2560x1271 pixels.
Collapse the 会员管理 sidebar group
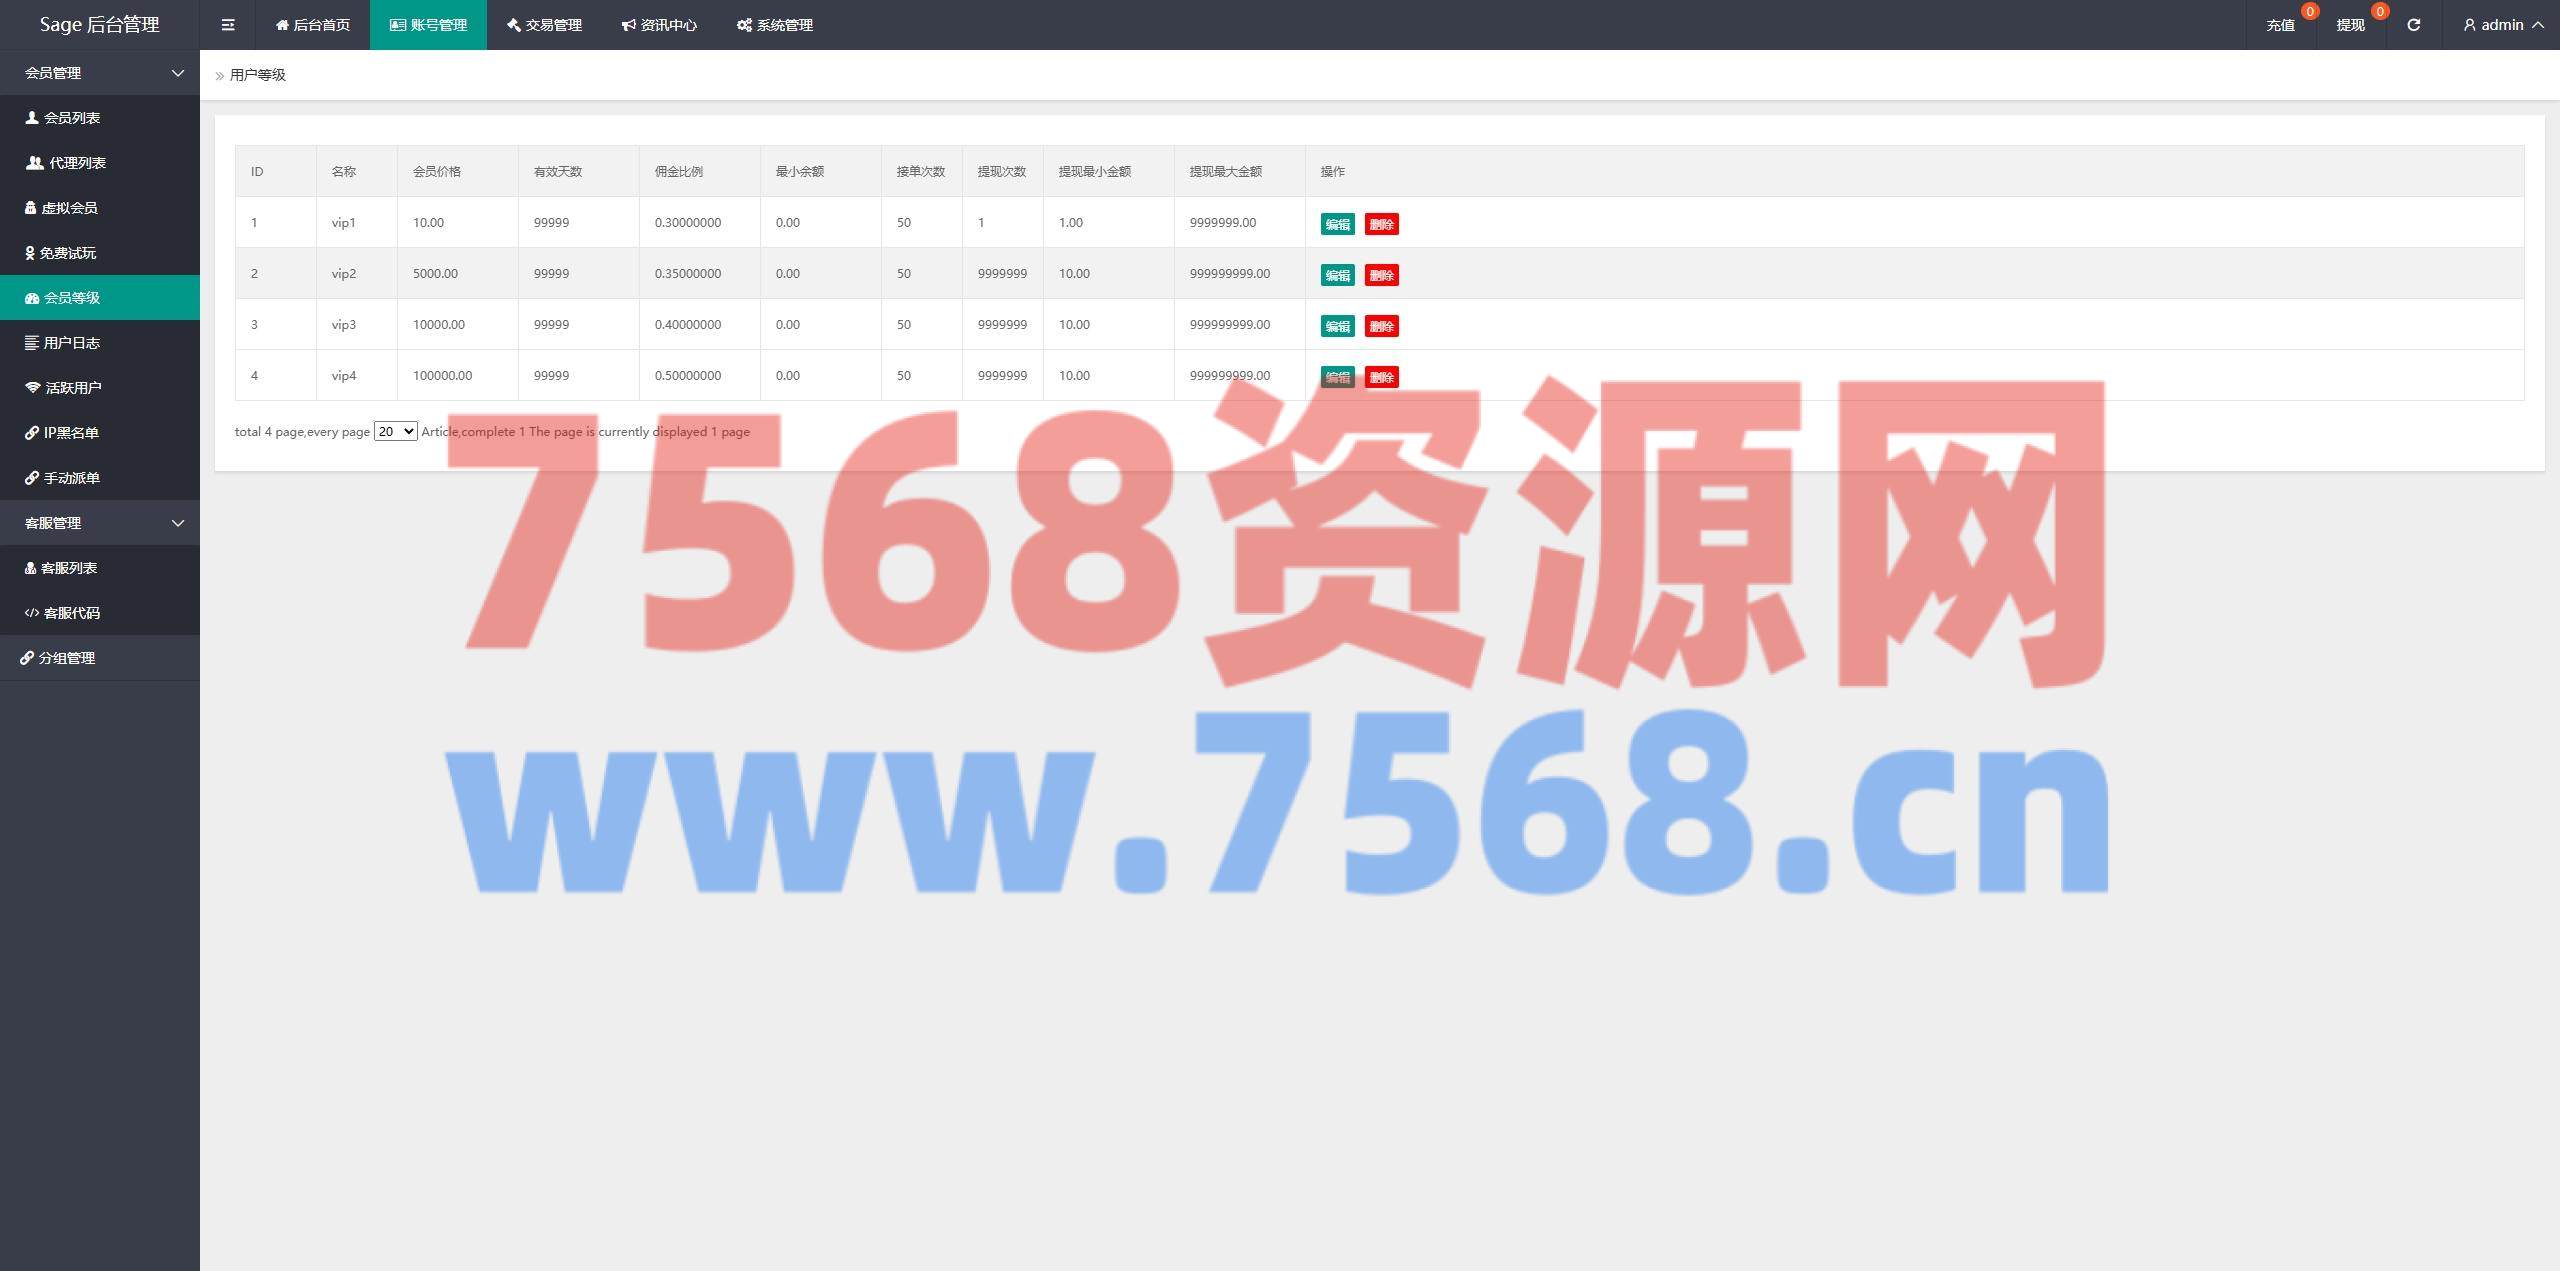(100, 73)
